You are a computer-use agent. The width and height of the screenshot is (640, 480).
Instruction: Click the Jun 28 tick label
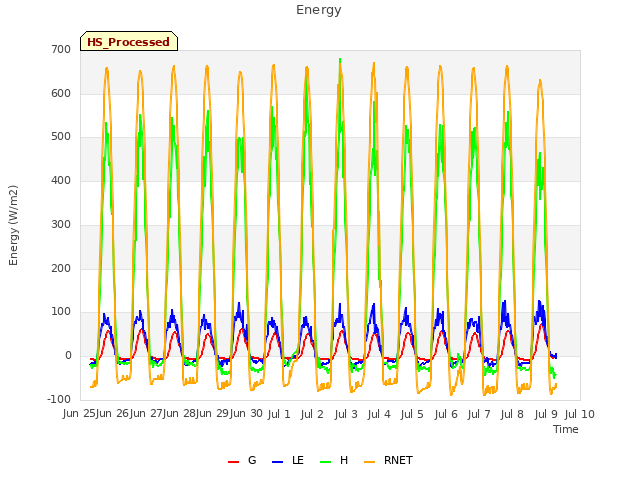tap(178, 414)
